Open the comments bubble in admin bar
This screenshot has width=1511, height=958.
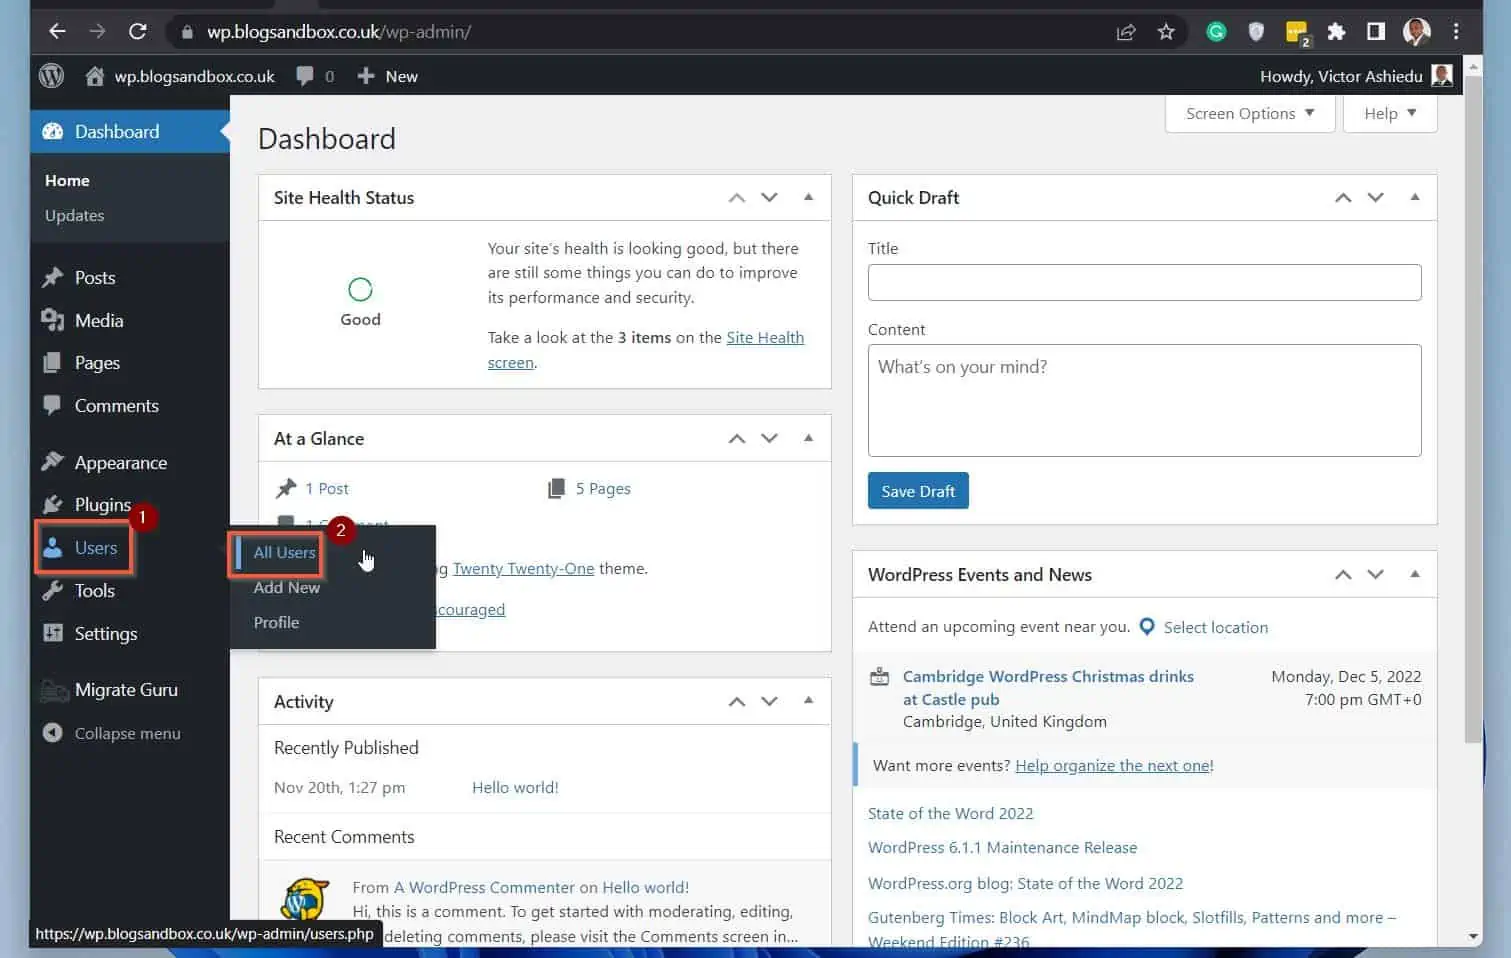pos(305,76)
